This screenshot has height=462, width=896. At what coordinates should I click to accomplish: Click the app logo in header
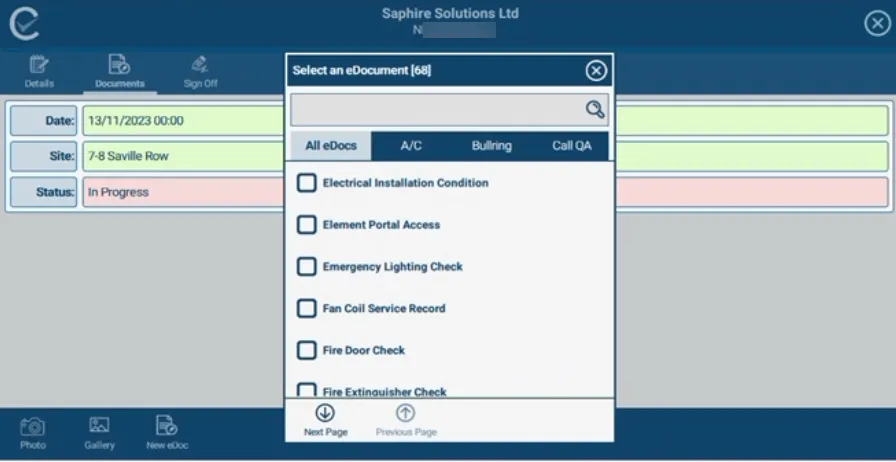click(x=24, y=24)
